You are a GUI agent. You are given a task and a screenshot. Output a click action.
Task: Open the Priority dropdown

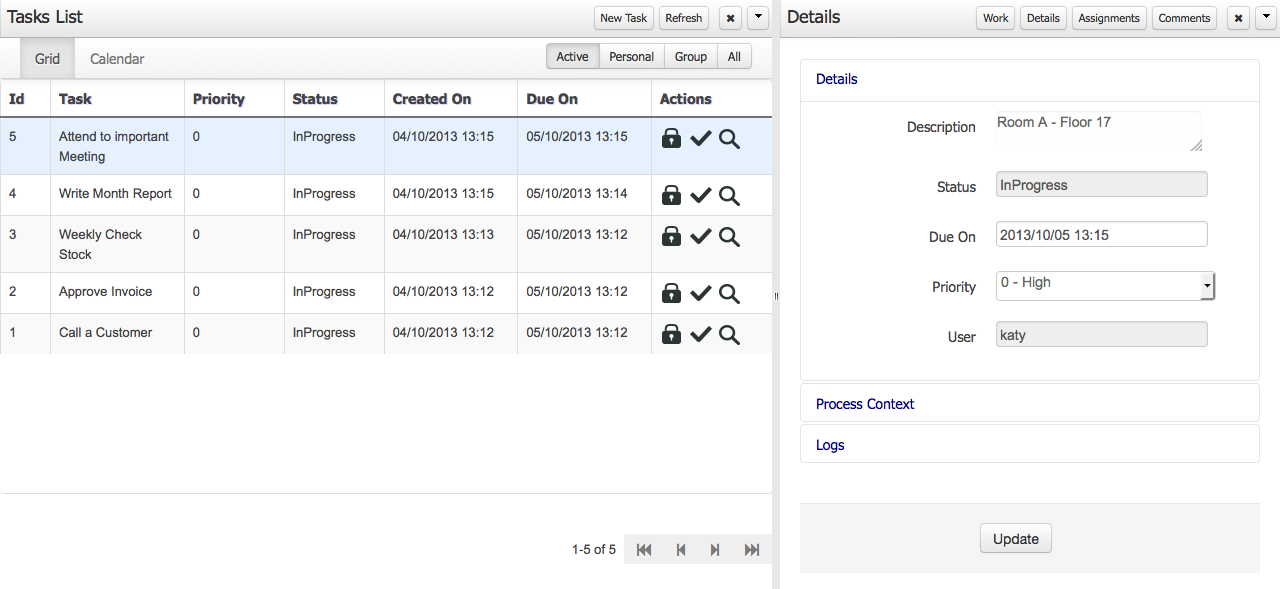point(1207,286)
